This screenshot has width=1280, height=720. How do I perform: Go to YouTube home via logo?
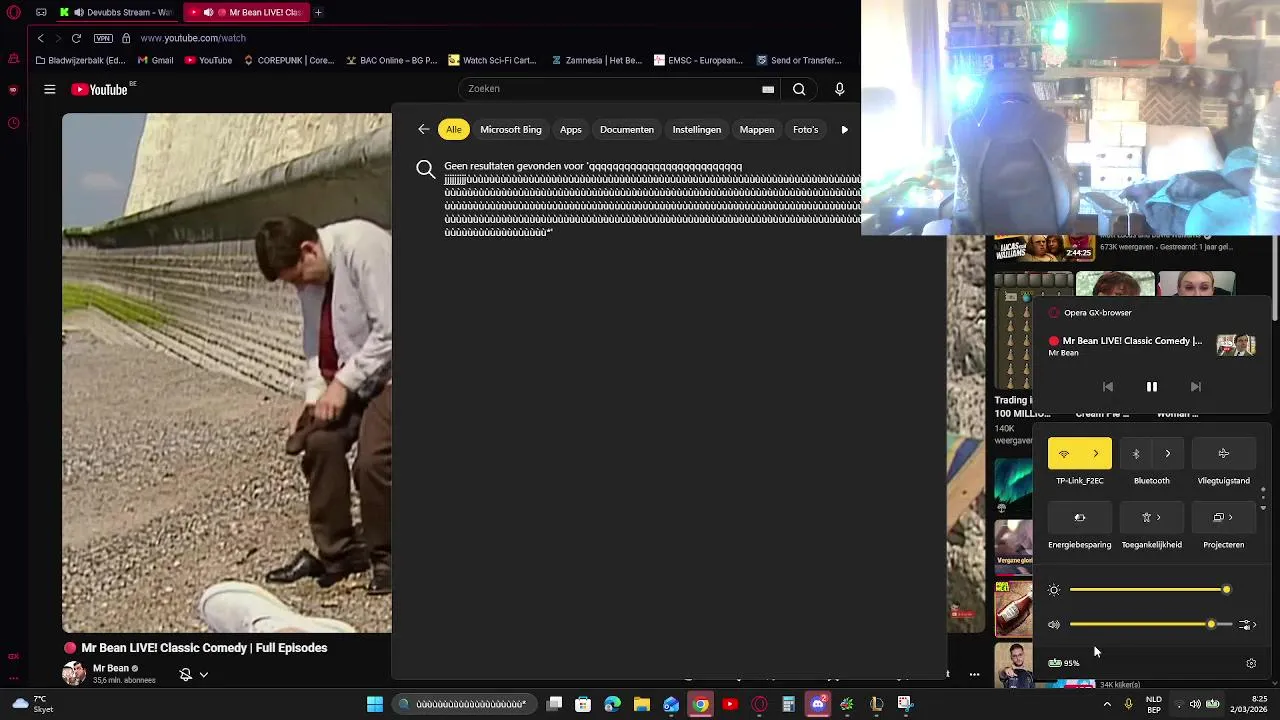click(x=100, y=89)
